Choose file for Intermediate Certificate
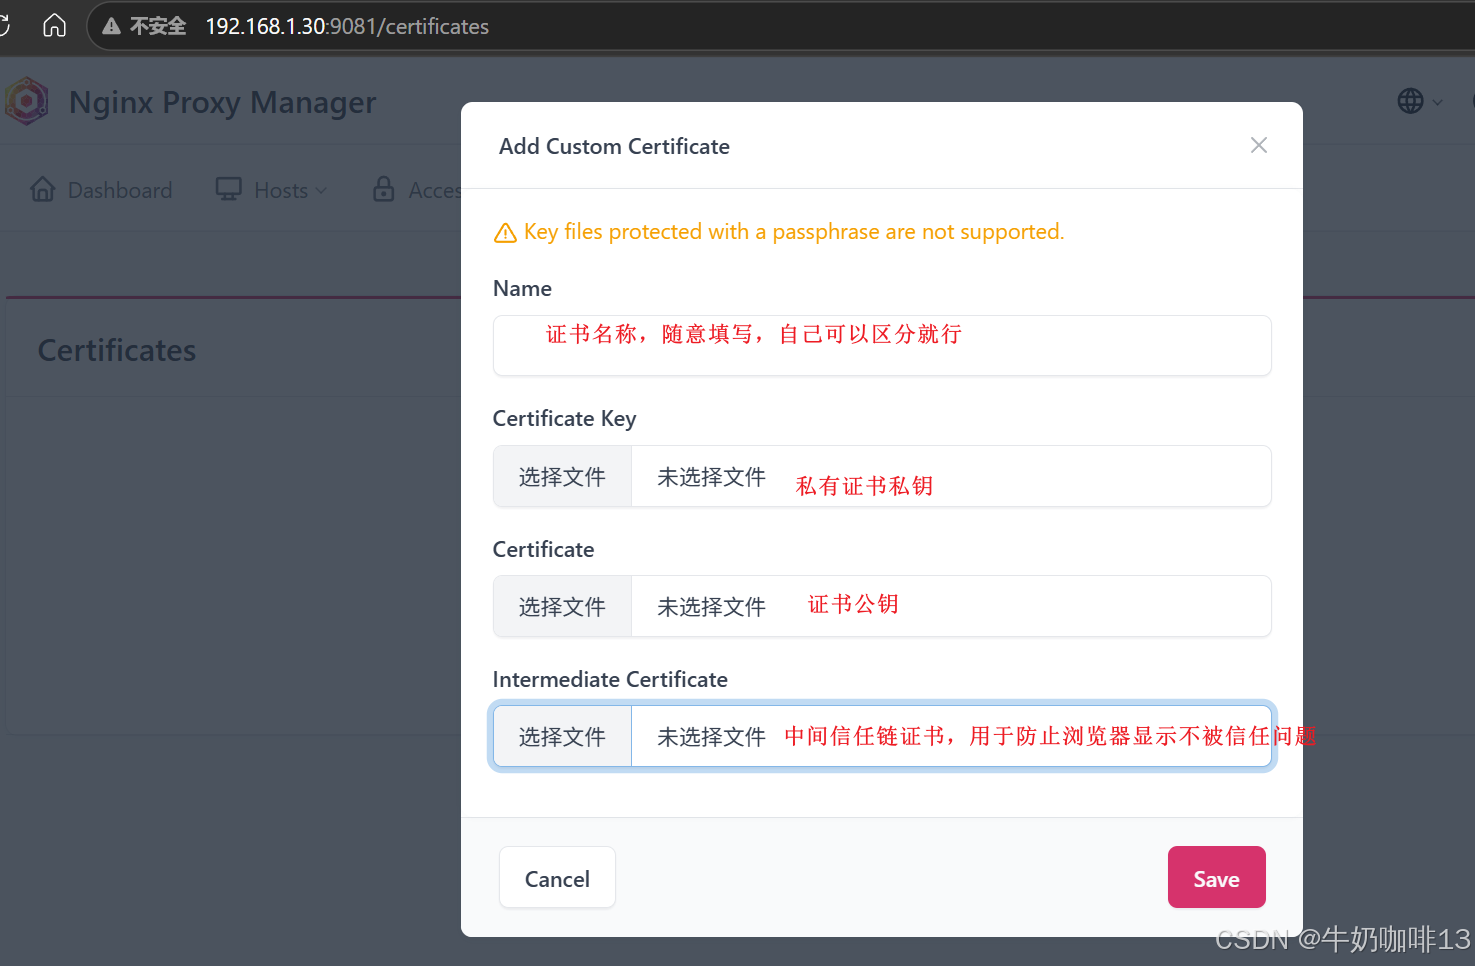1475x966 pixels. click(x=562, y=737)
